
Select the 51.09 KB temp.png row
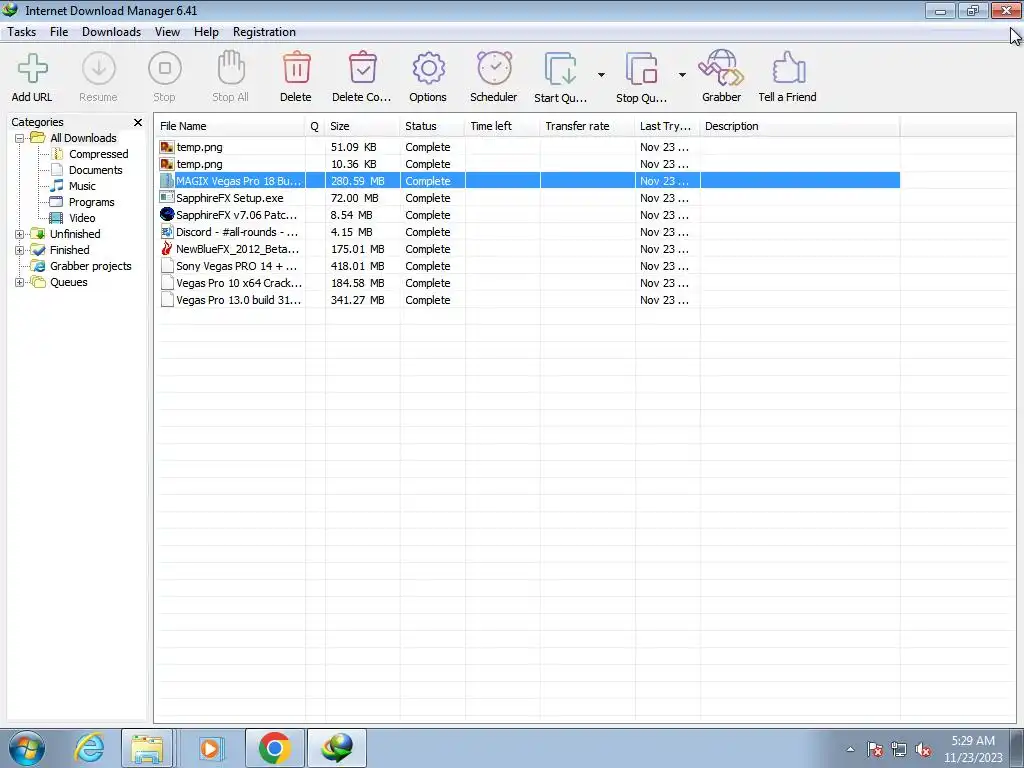pyautogui.click(x=528, y=147)
